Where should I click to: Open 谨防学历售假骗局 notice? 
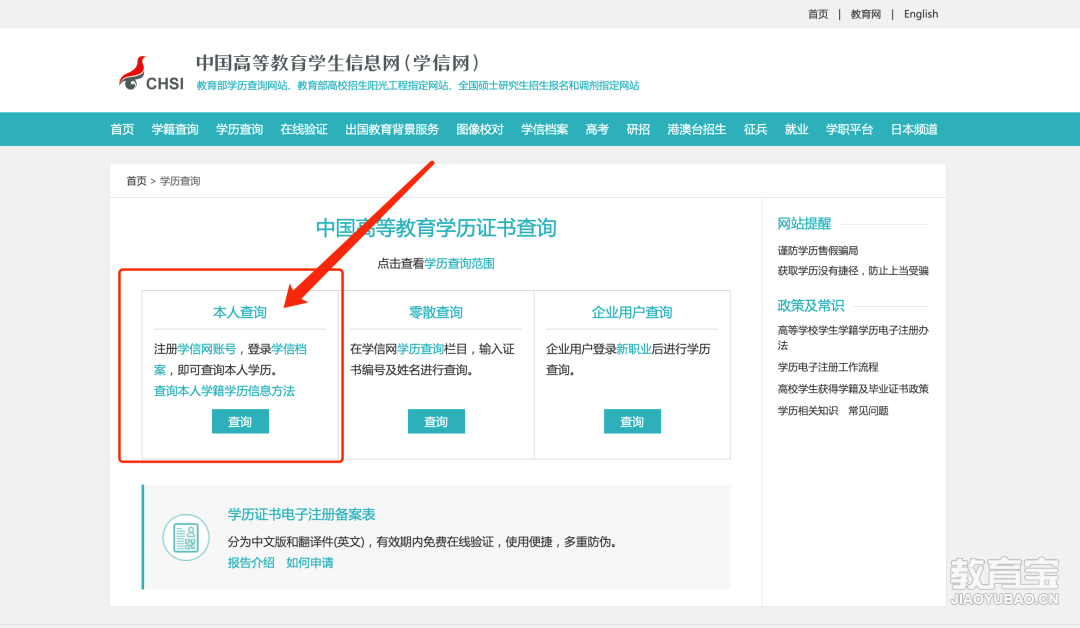818,251
